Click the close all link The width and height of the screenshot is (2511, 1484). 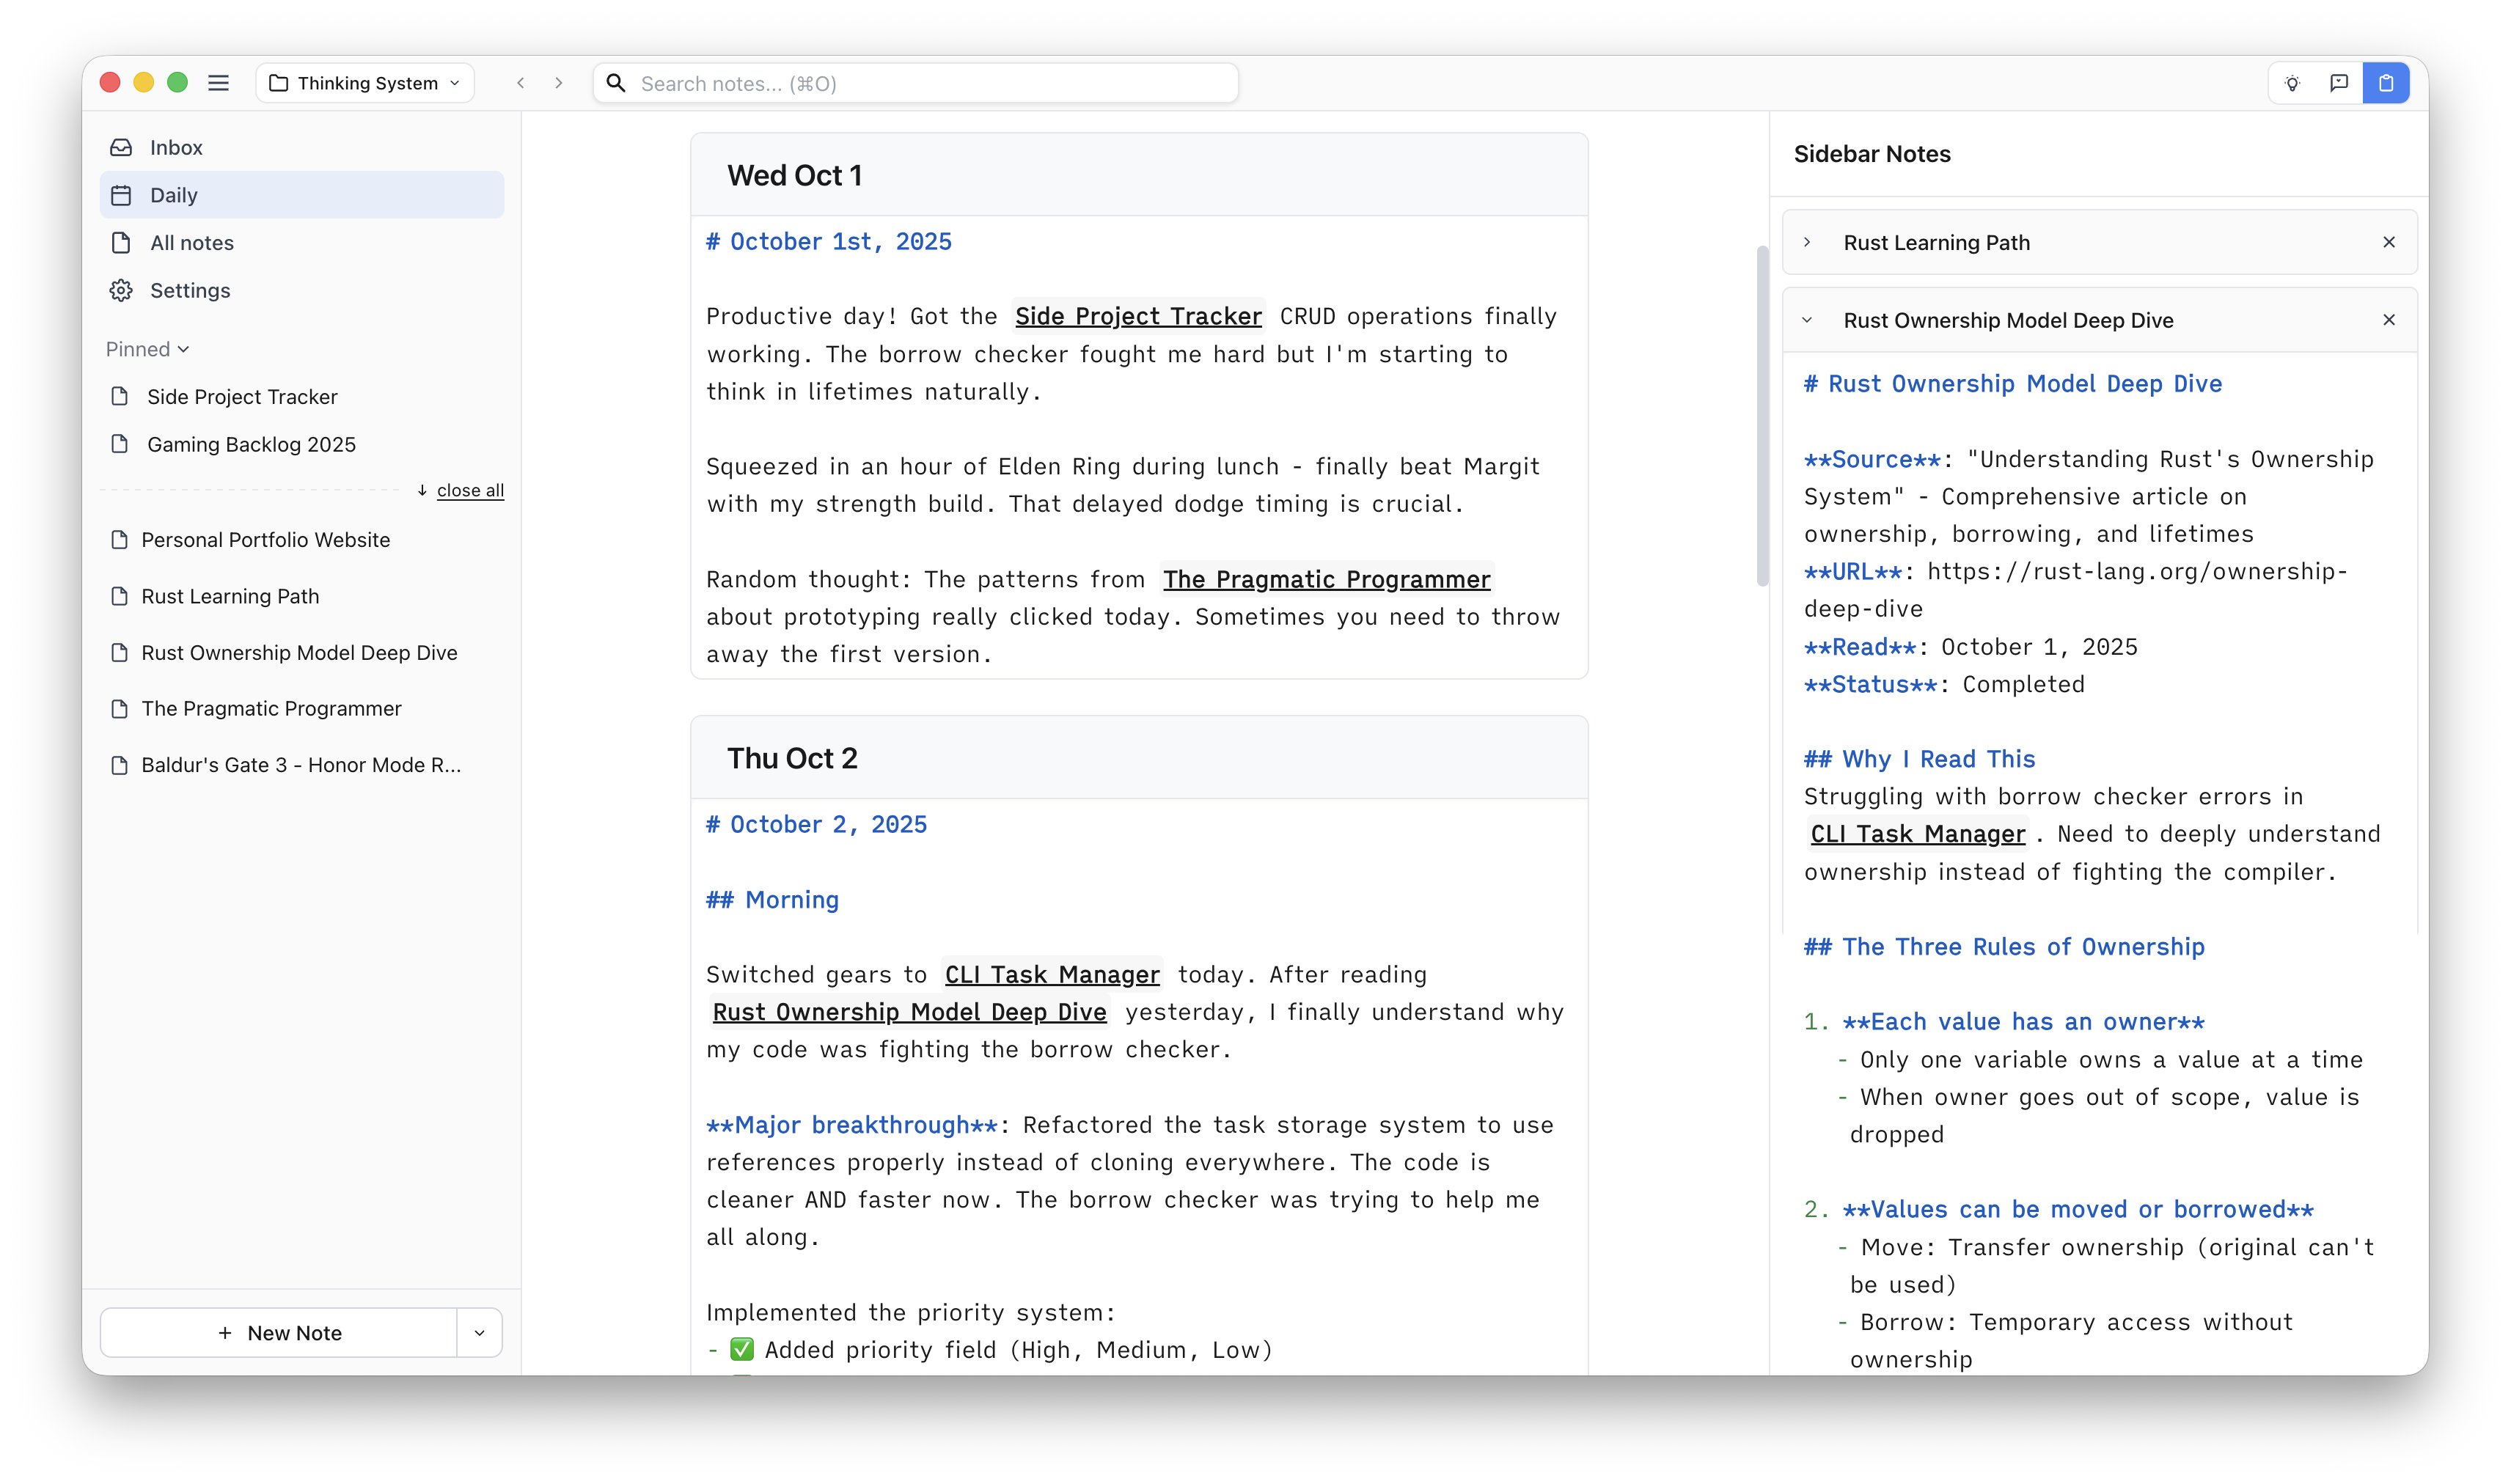(470, 490)
